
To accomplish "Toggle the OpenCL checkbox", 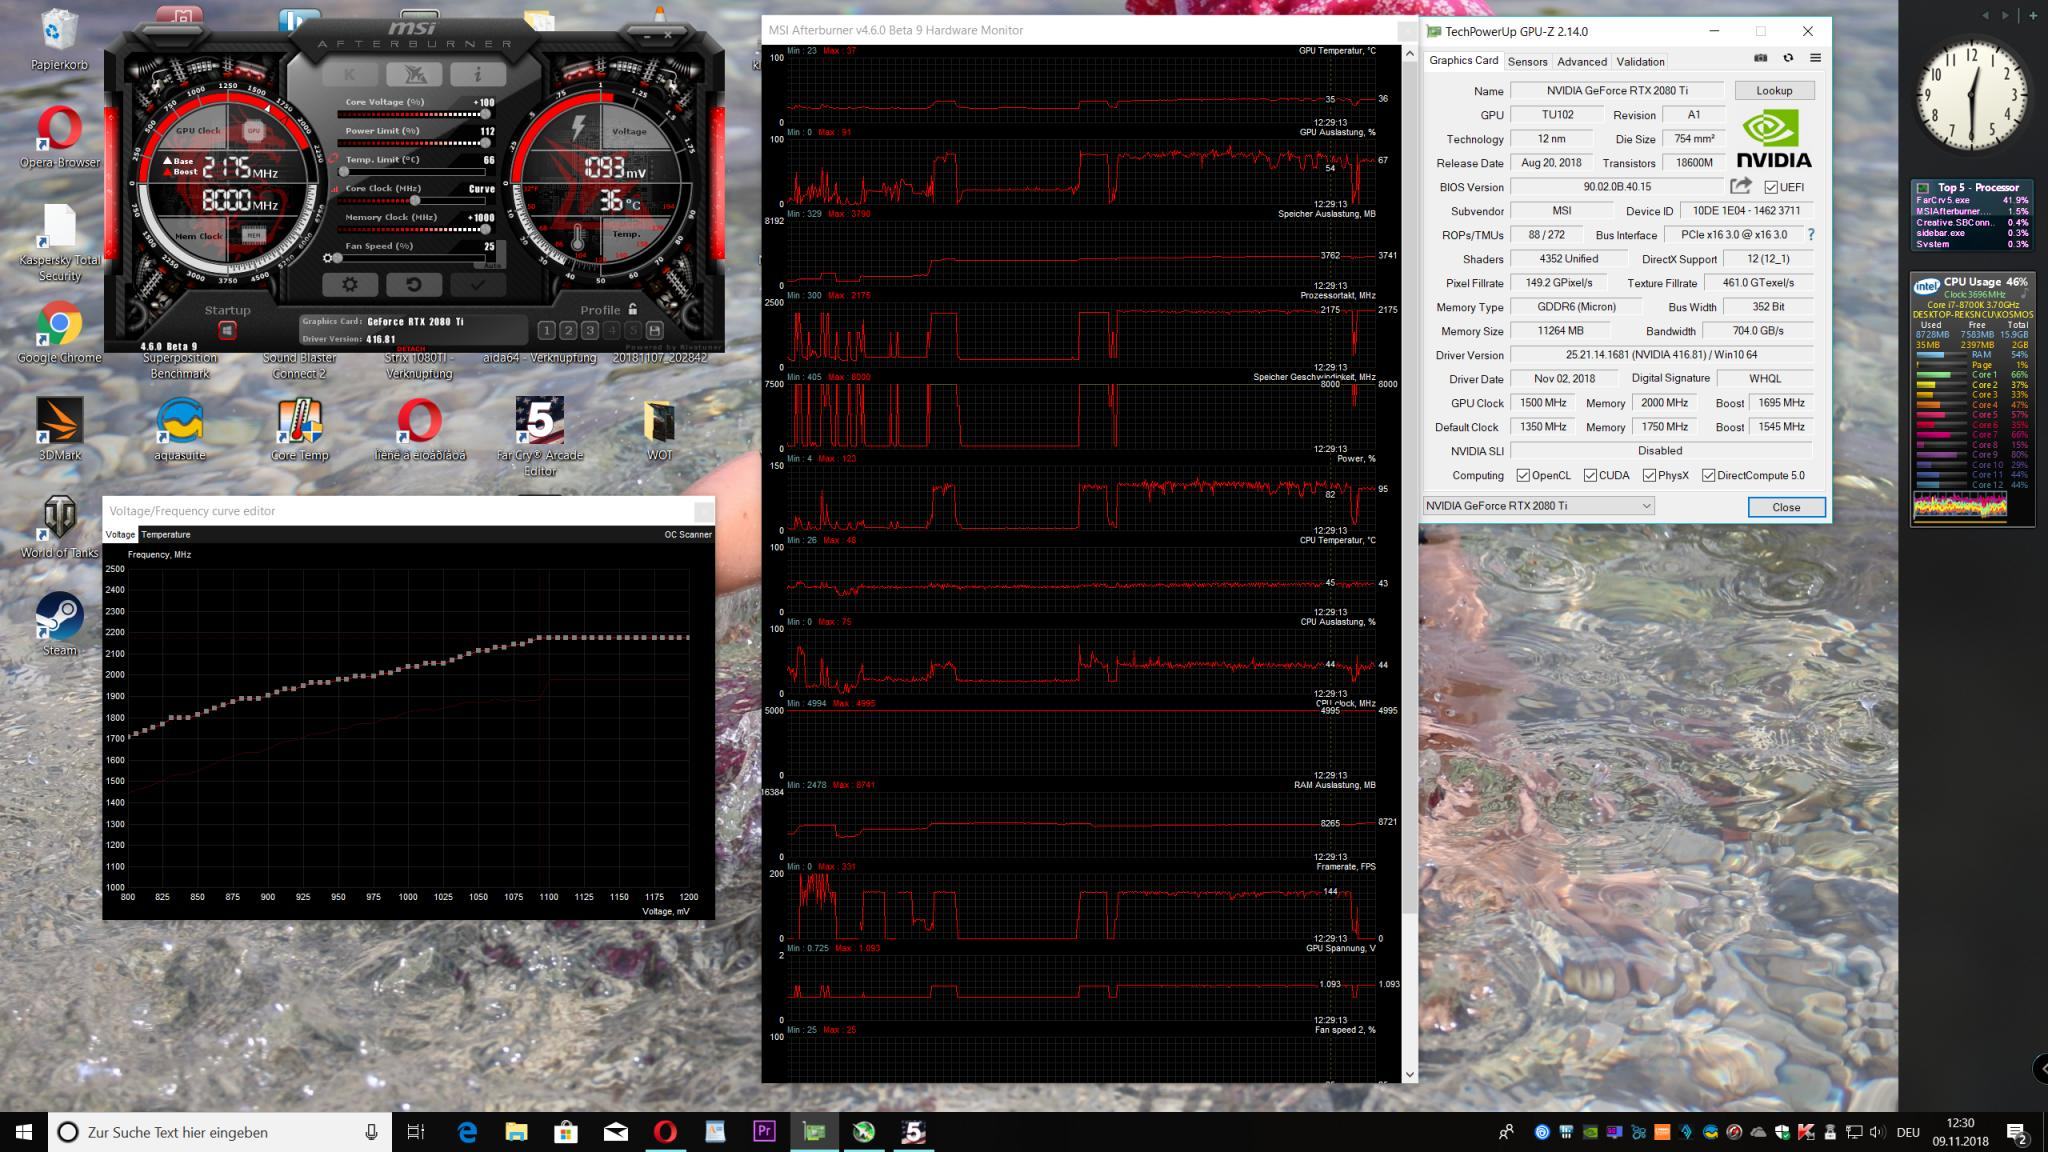I will pos(1523,476).
